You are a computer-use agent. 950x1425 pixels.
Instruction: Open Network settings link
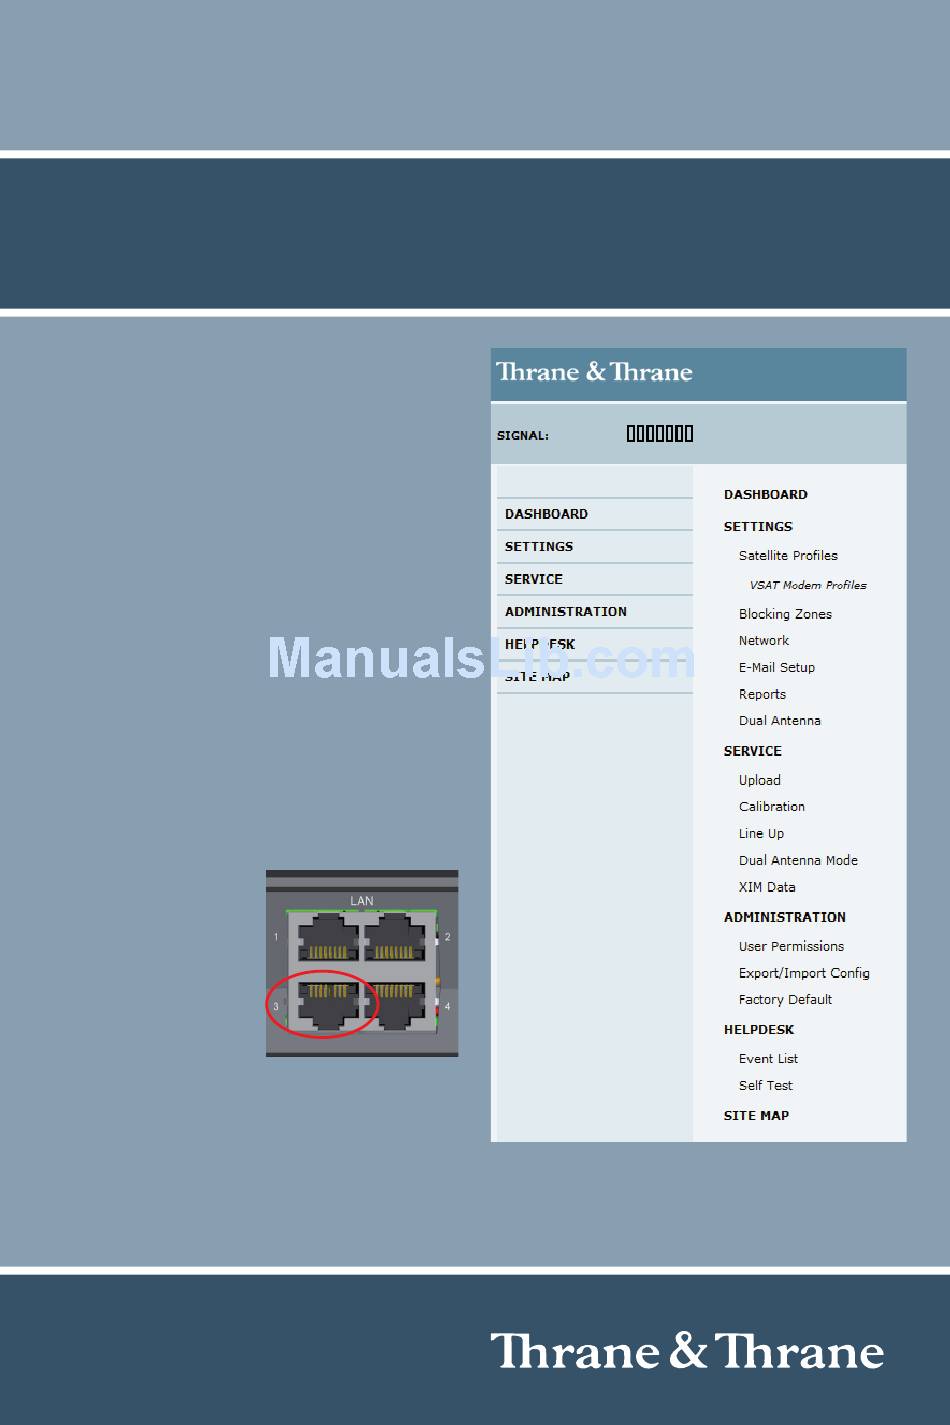click(x=764, y=641)
